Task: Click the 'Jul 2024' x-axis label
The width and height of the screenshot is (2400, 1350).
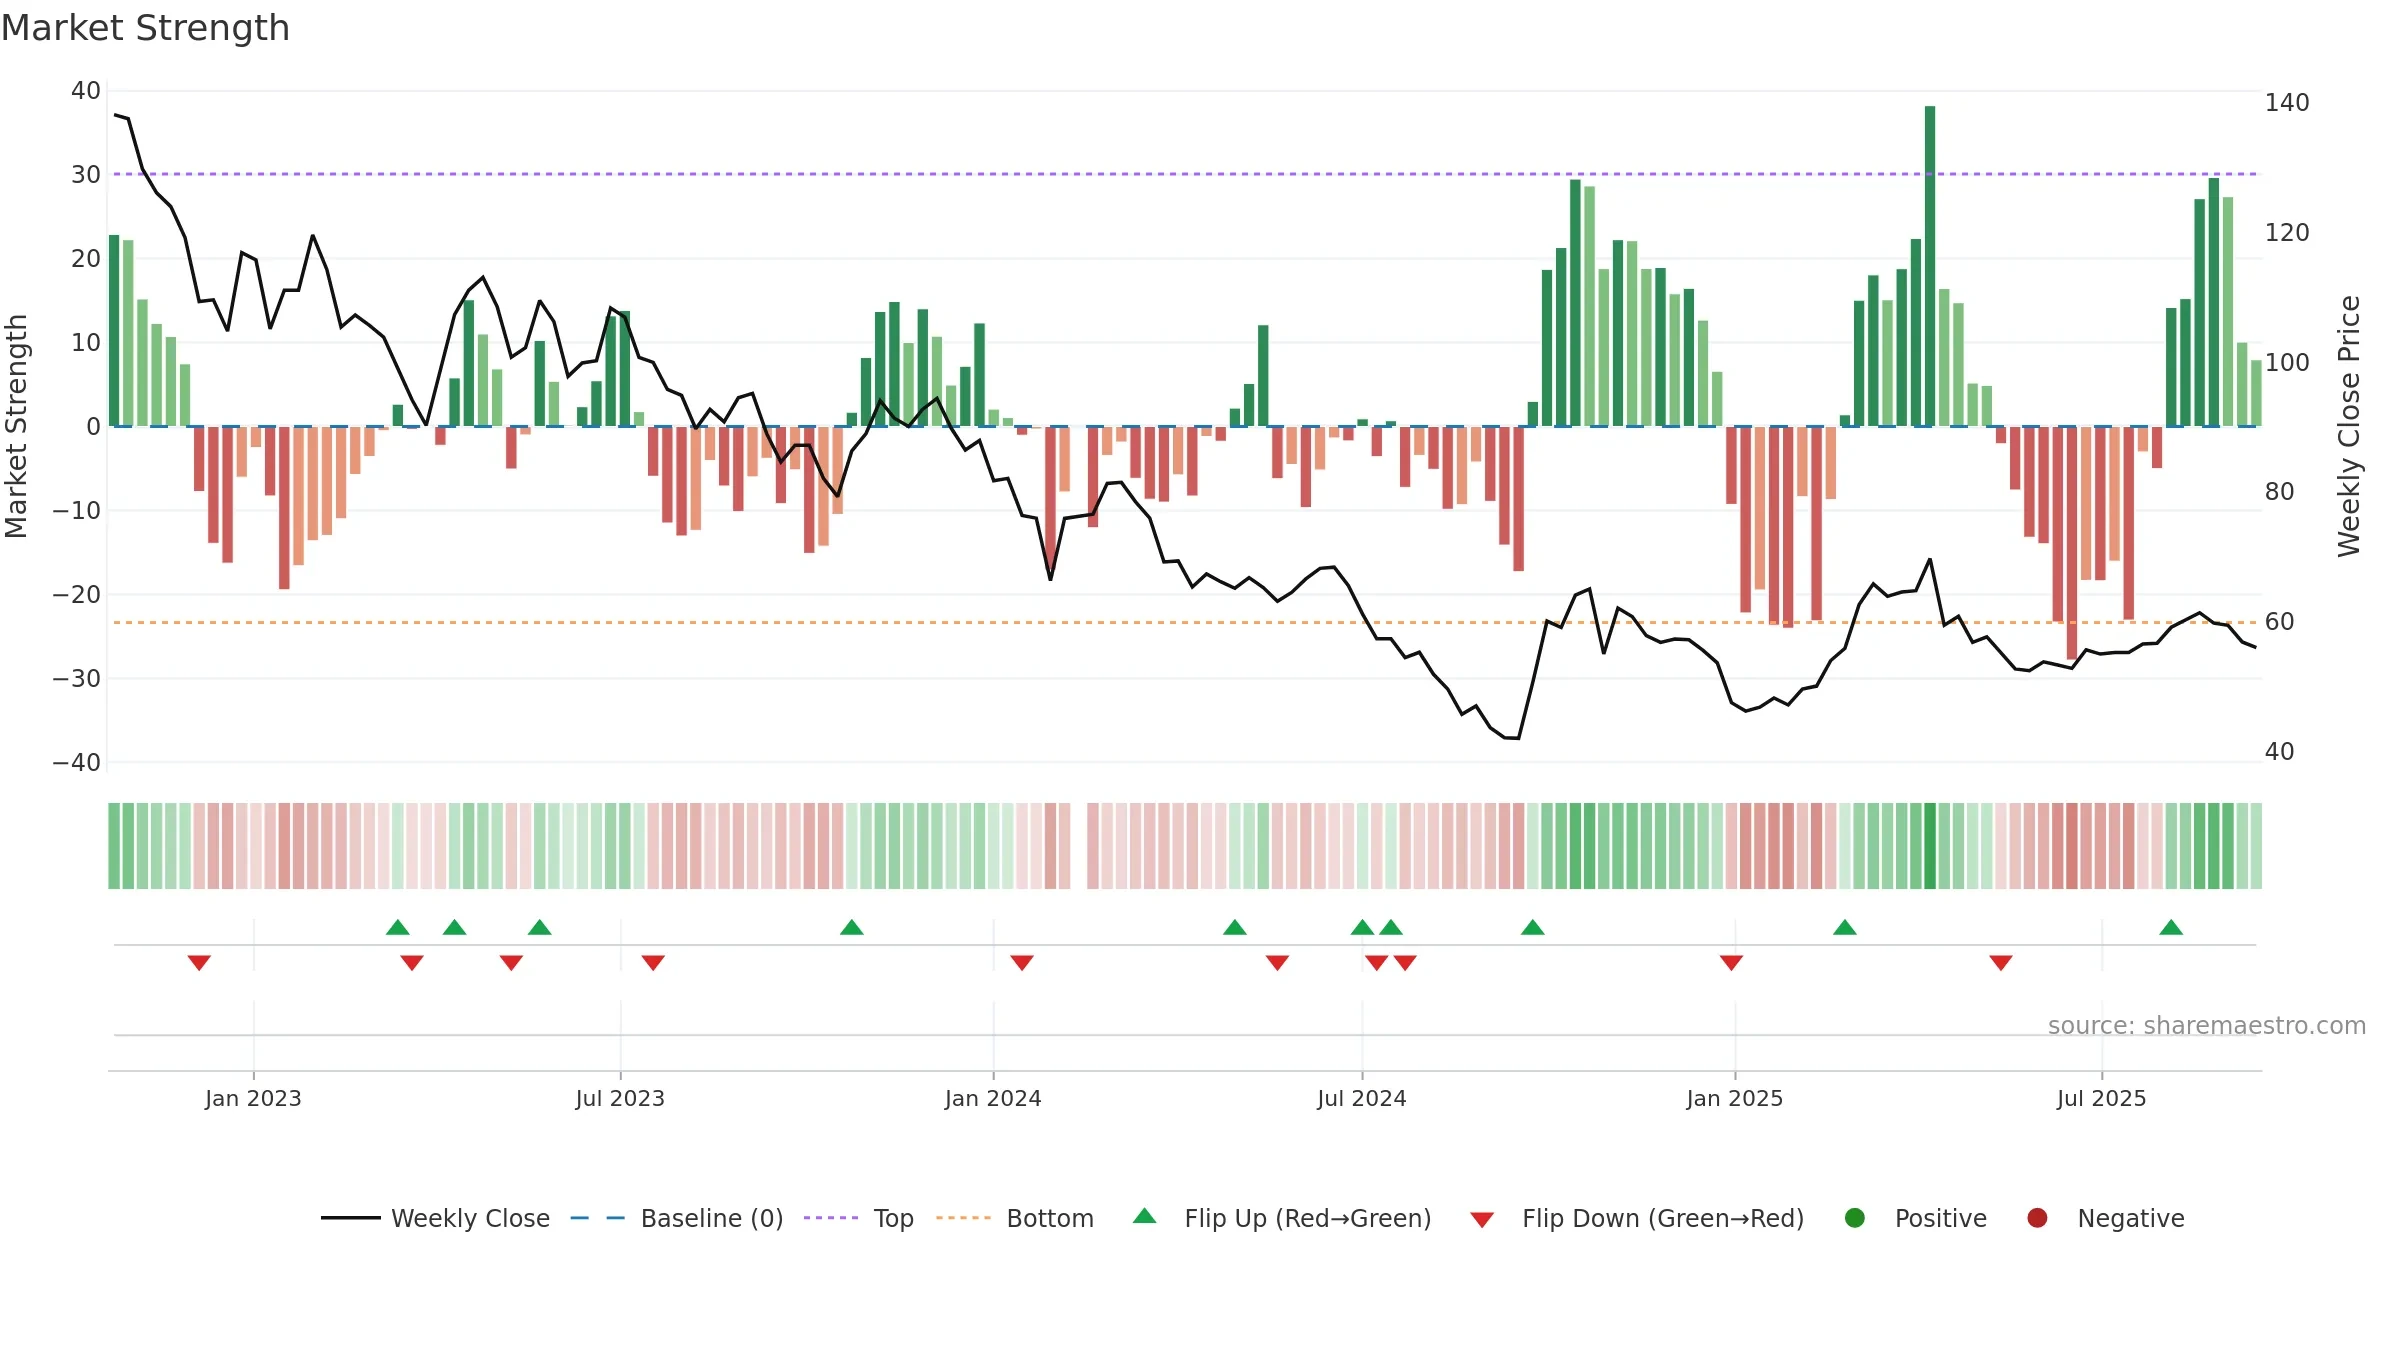Action: (x=1362, y=1099)
